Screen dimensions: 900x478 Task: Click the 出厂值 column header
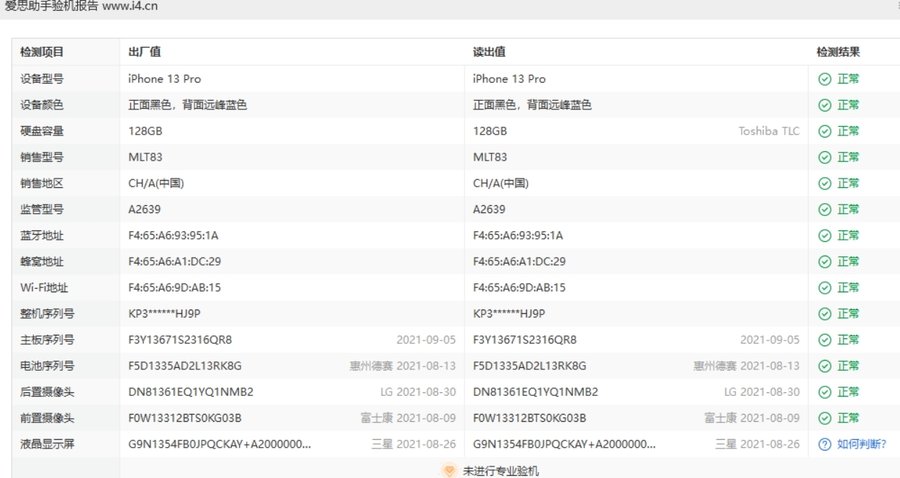point(145,52)
